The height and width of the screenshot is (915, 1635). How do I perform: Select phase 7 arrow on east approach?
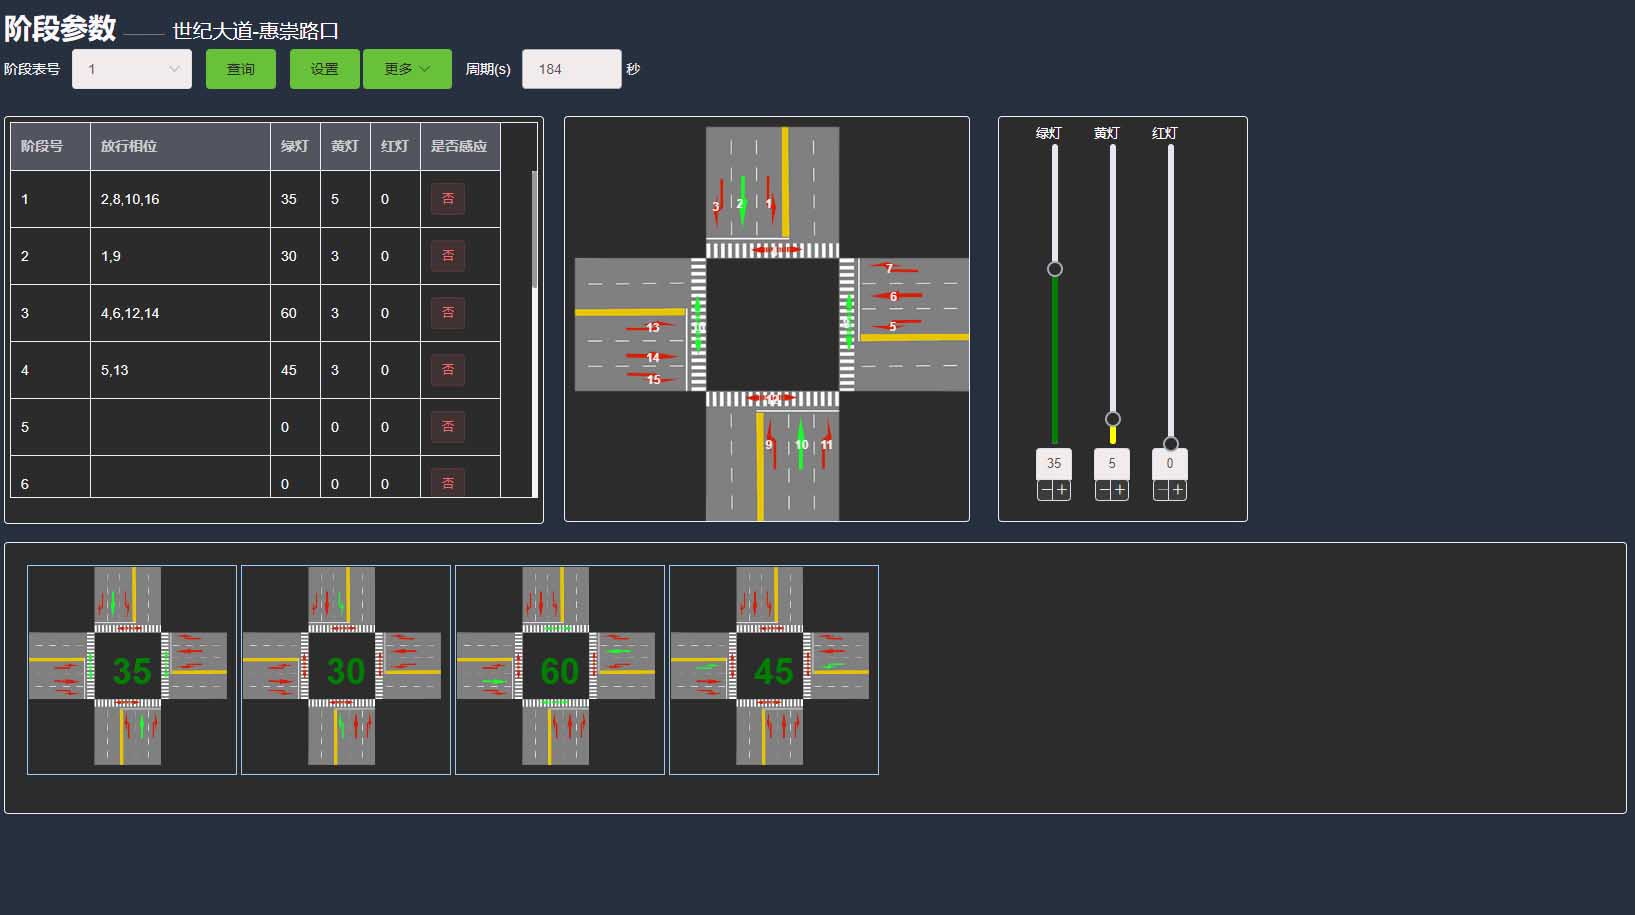[892, 268]
